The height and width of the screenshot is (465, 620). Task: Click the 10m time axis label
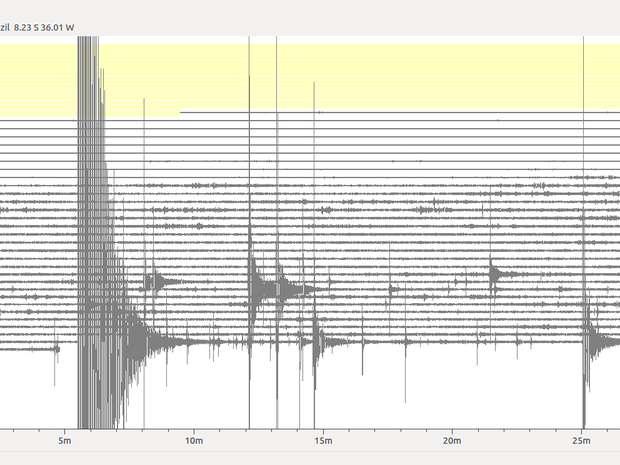click(x=194, y=440)
